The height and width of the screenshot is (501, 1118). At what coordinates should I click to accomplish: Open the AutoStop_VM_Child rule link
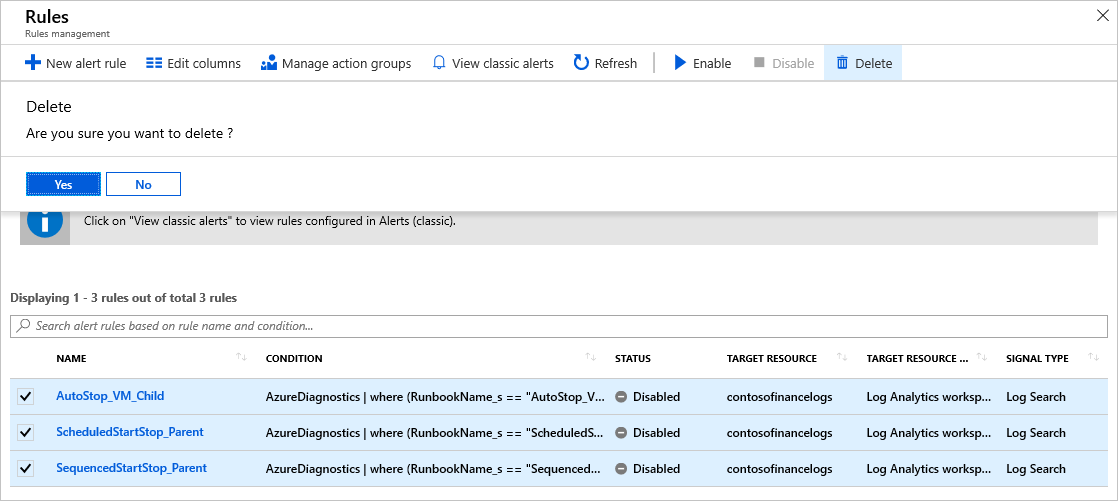coord(110,396)
